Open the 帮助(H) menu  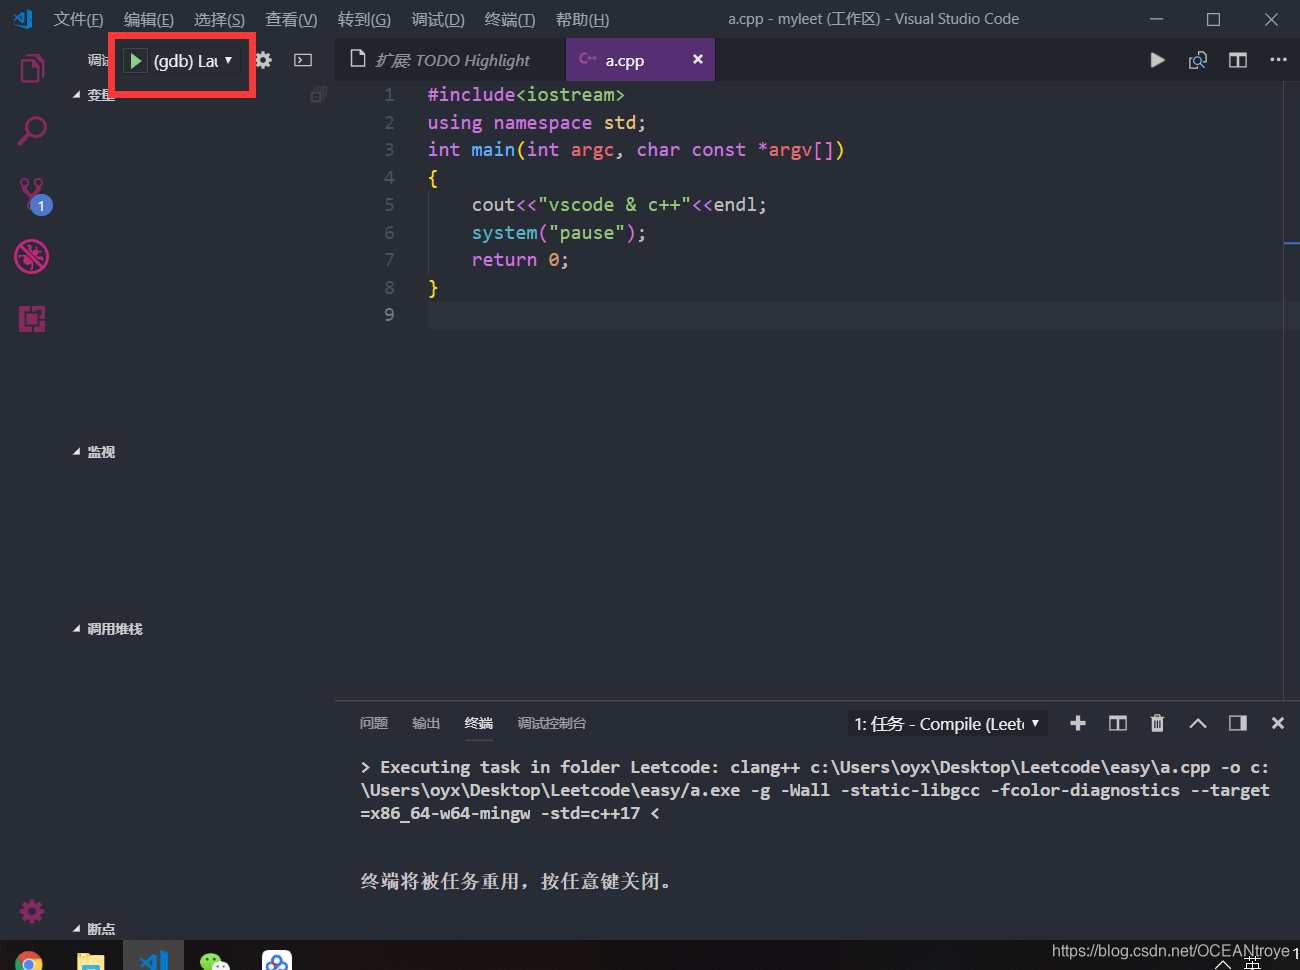(x=582, y=20)
